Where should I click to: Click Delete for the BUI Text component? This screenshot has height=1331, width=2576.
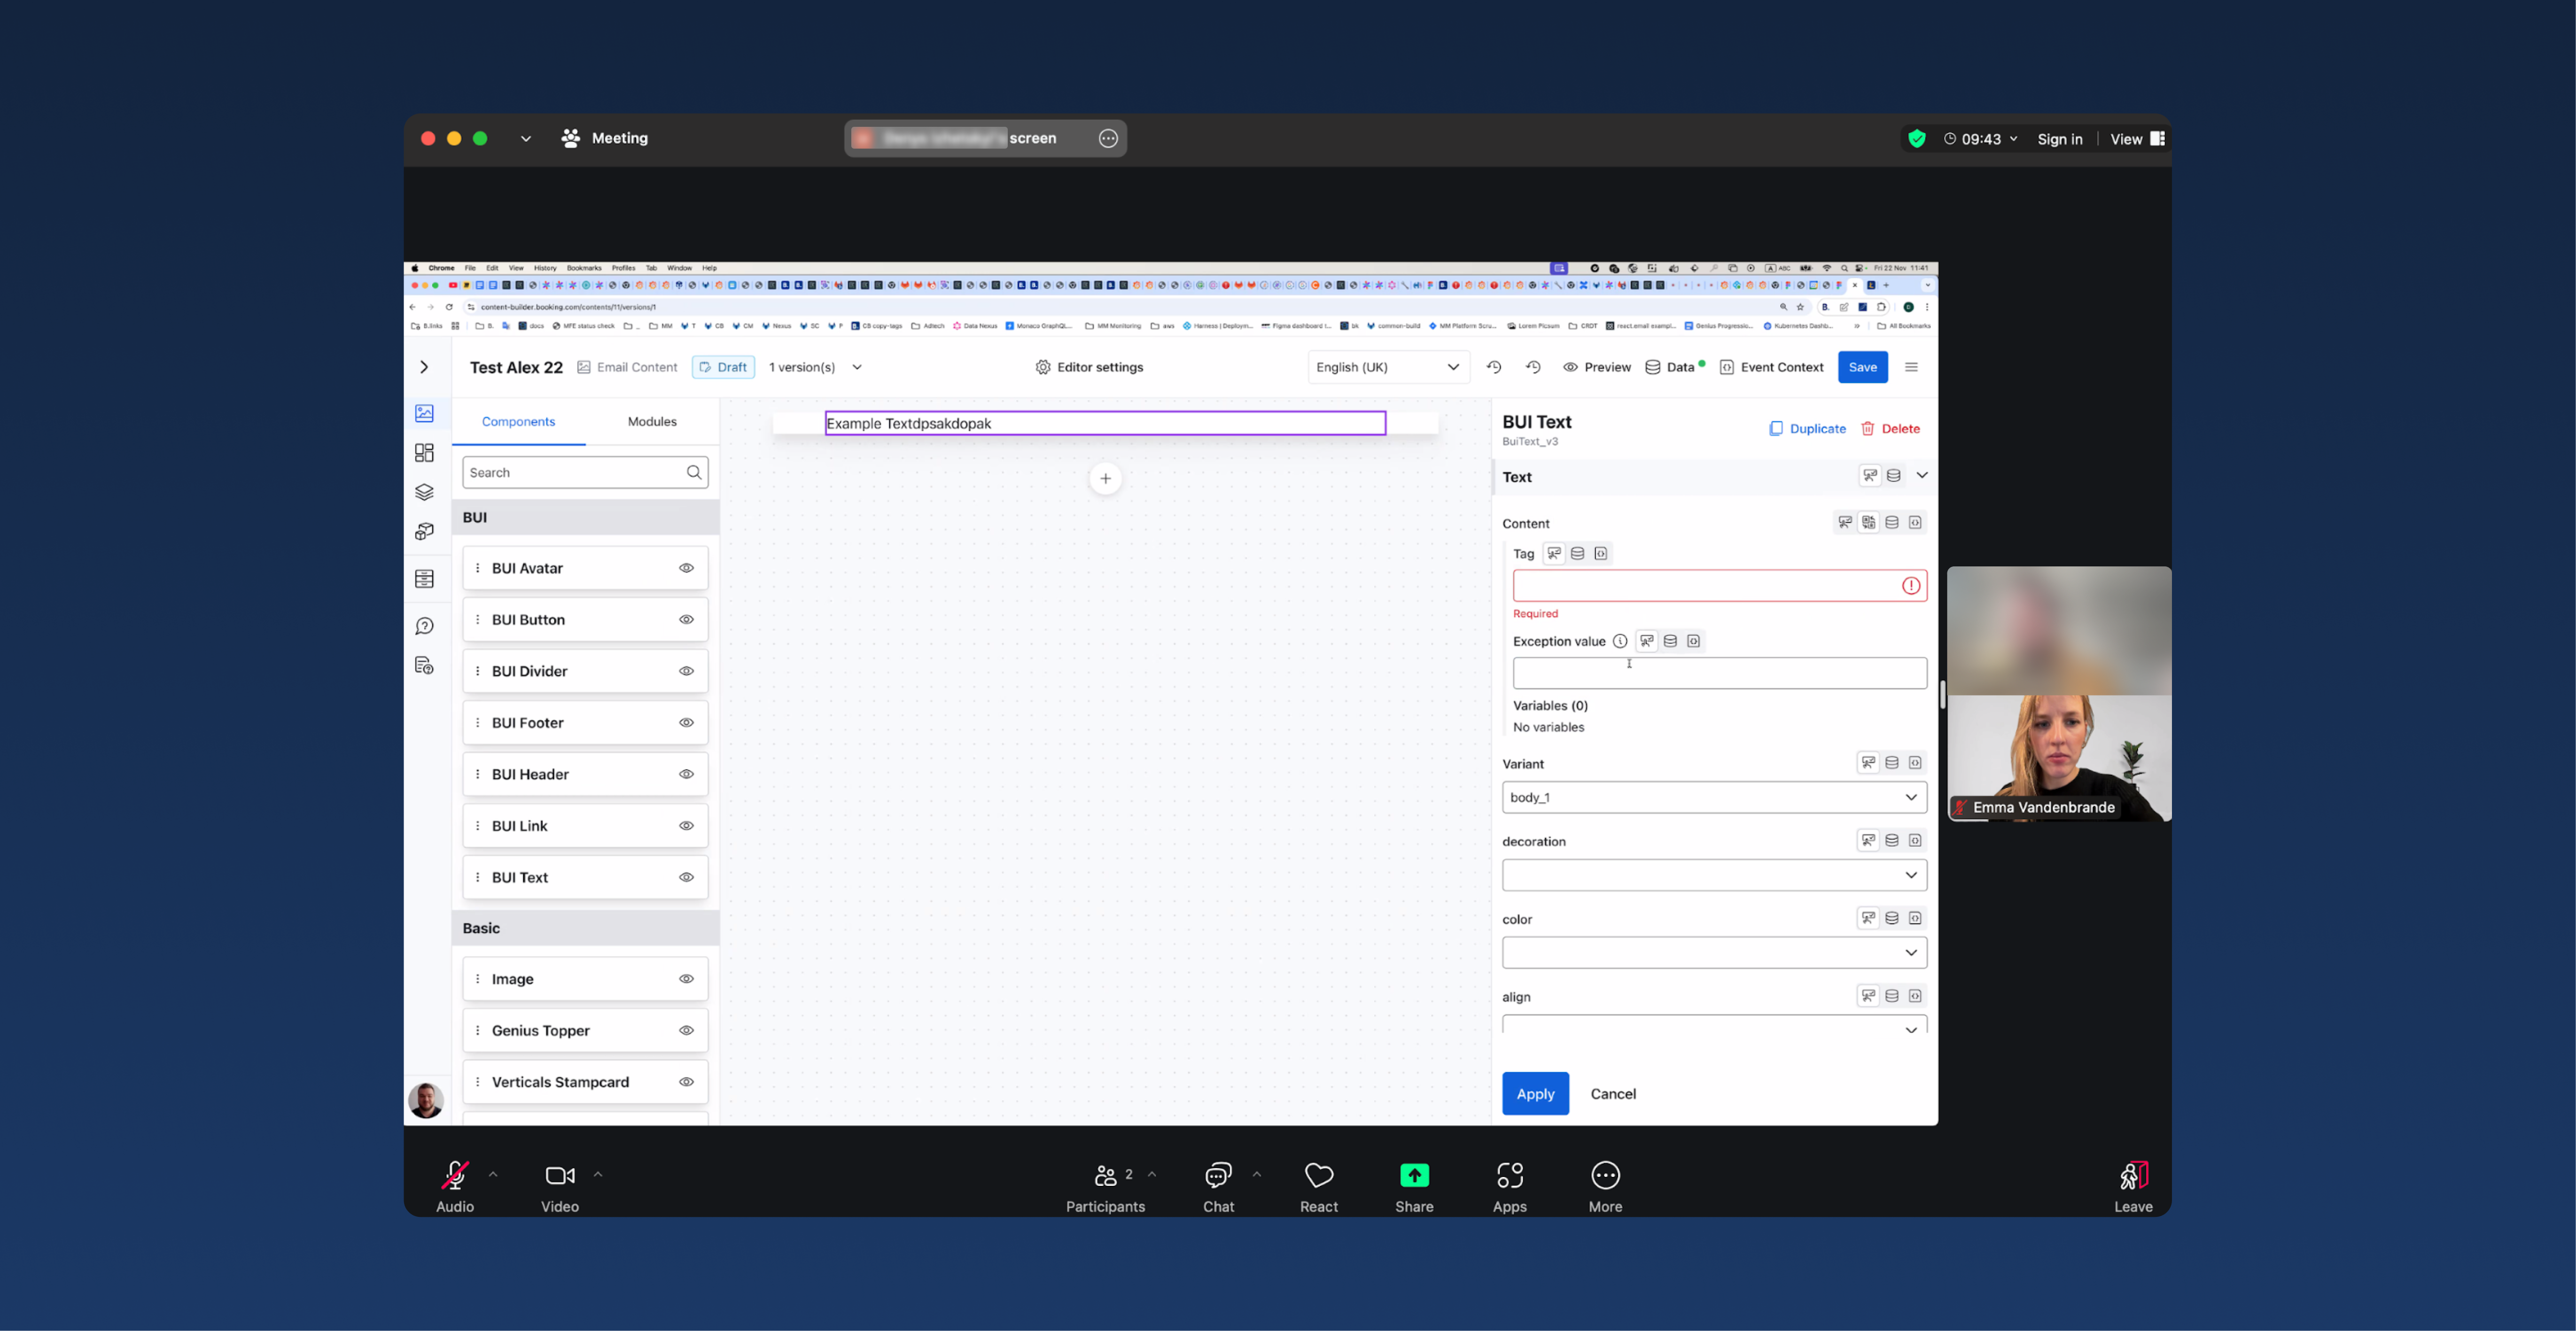pos(1890,429)
